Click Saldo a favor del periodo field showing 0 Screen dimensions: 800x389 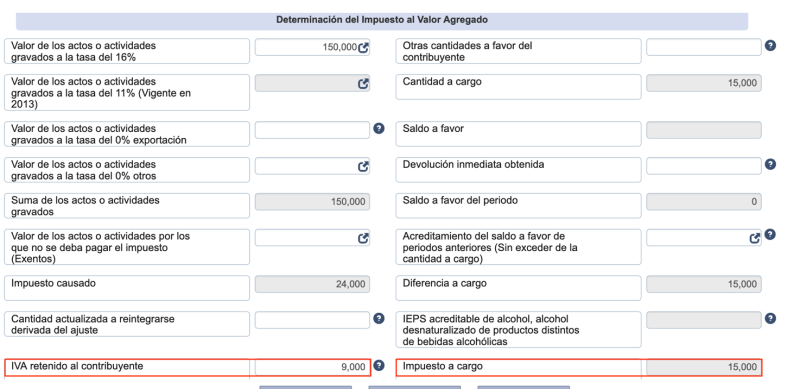704,202
